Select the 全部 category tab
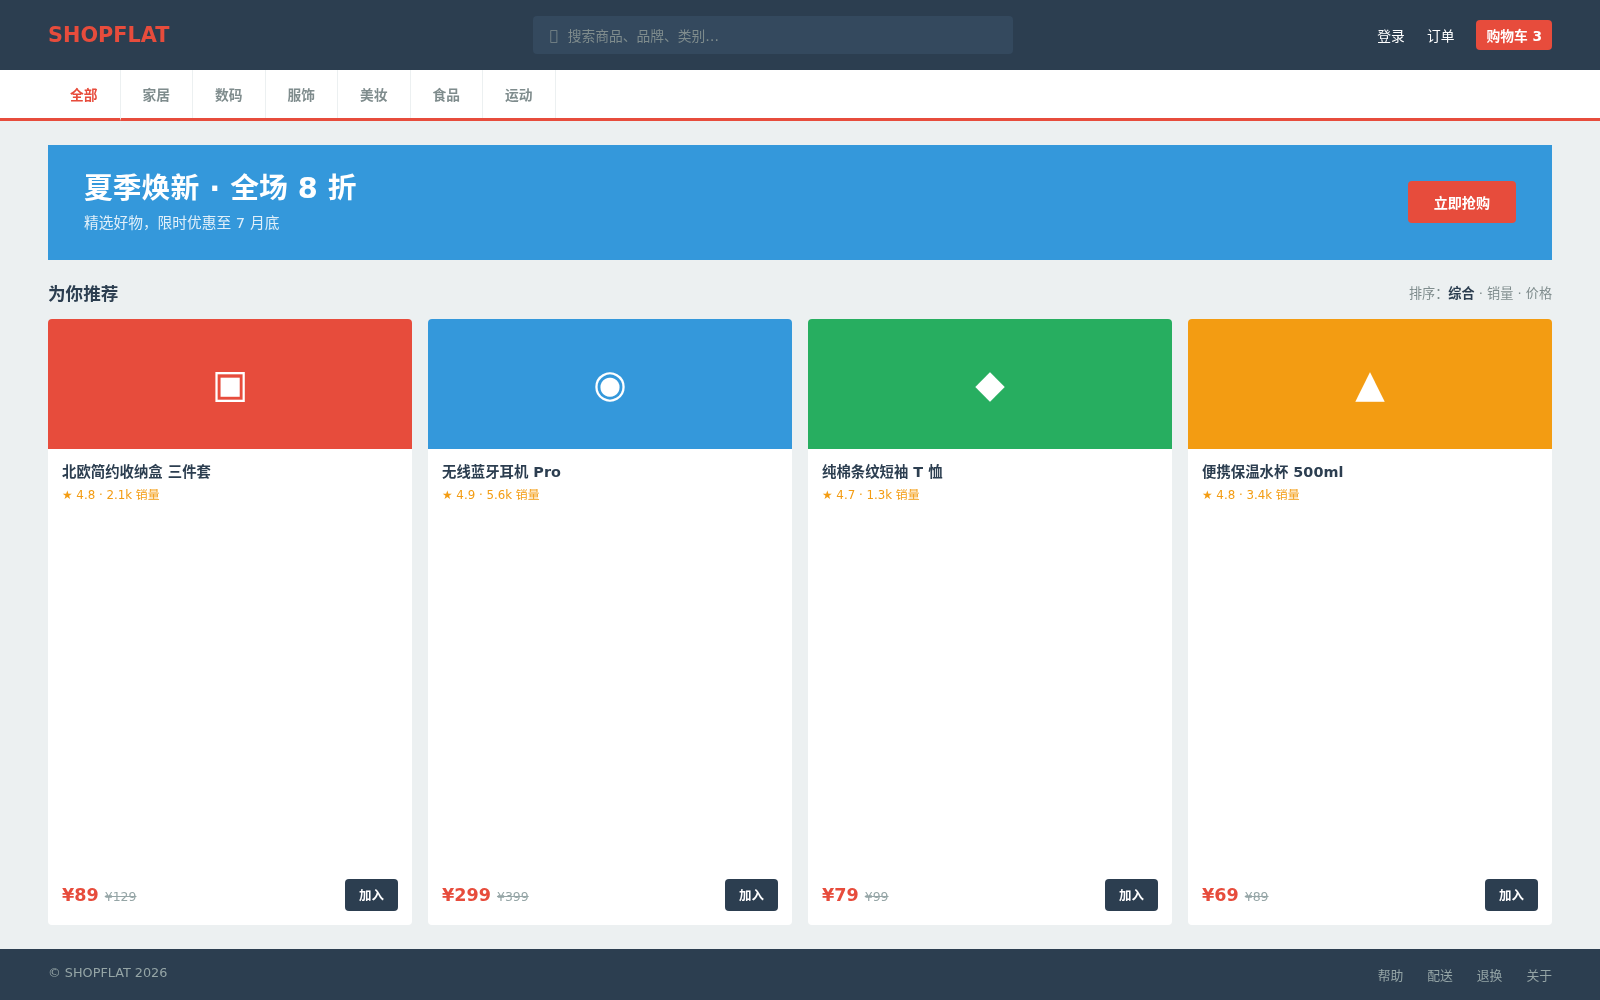The height and width of the screenshot is (1000, 1600). tap(84, 95)
